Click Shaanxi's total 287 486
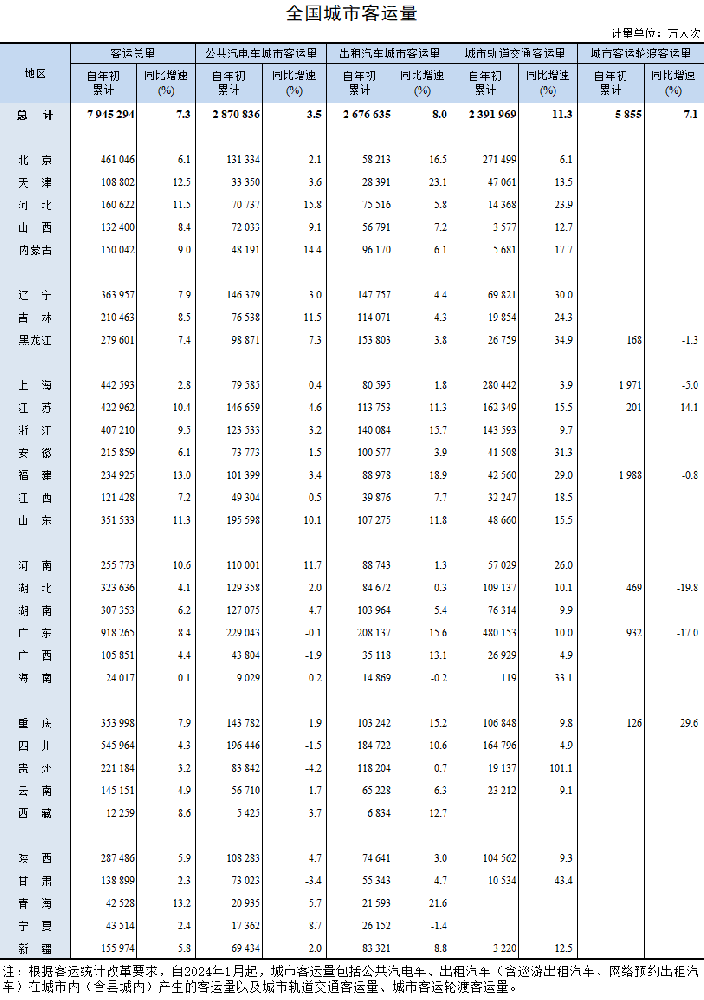Viewport: 704px width, 1000px height. coord(118,858)
